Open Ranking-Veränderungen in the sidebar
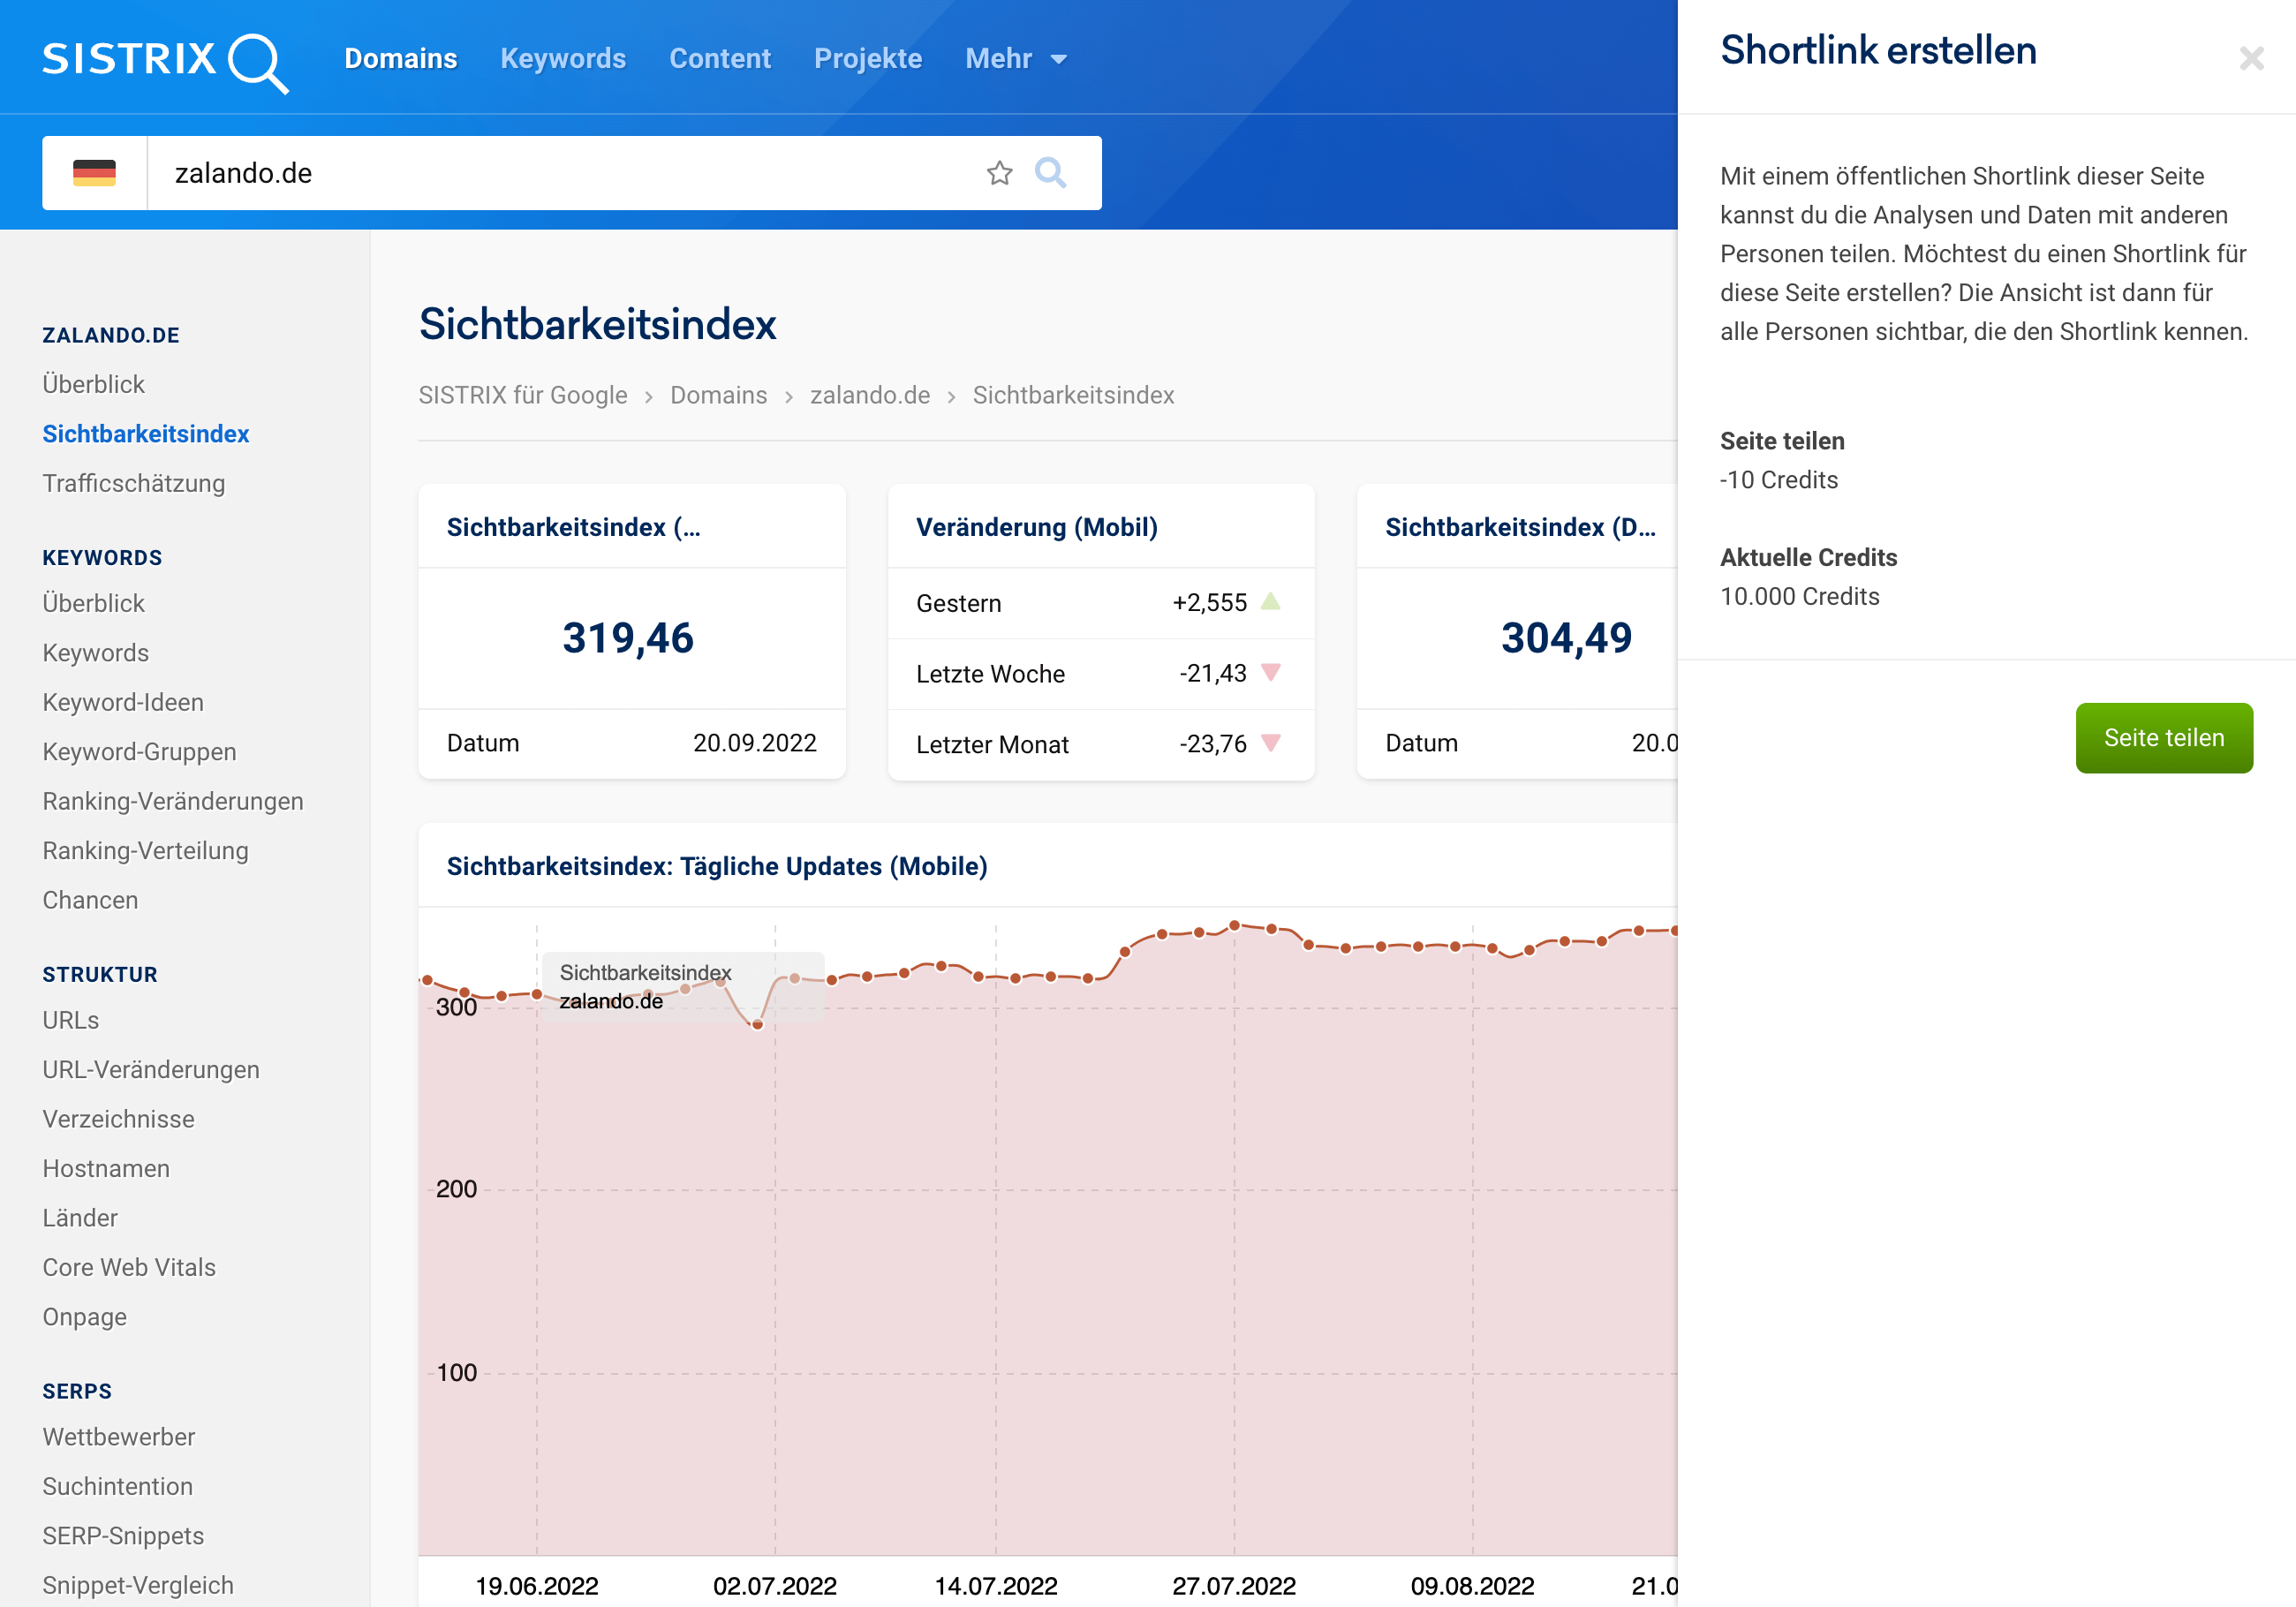This screenshot has height=1607, width=2296. click(x=173, y=801)
